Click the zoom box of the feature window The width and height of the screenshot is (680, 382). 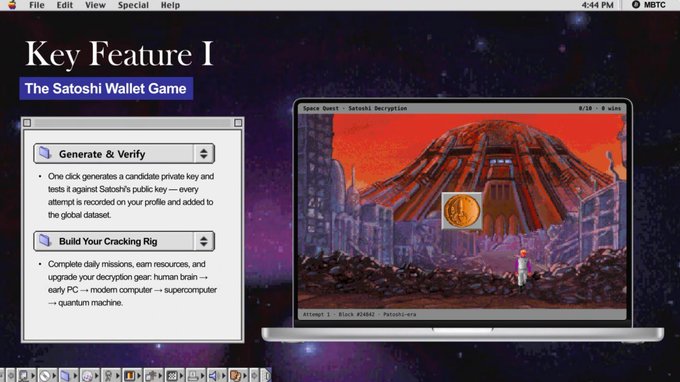pos(238,123)
